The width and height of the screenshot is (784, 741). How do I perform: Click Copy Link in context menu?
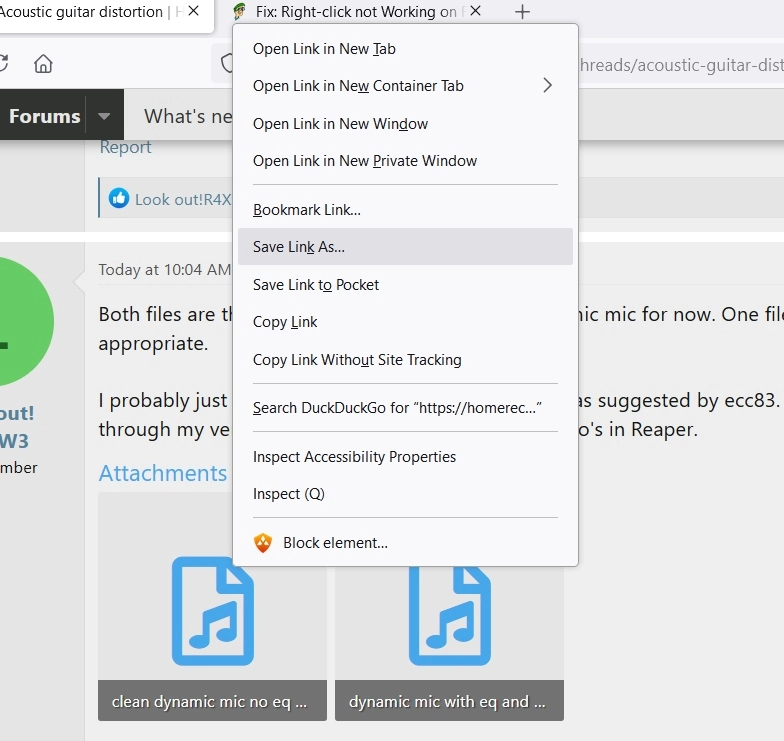point(405,322)
